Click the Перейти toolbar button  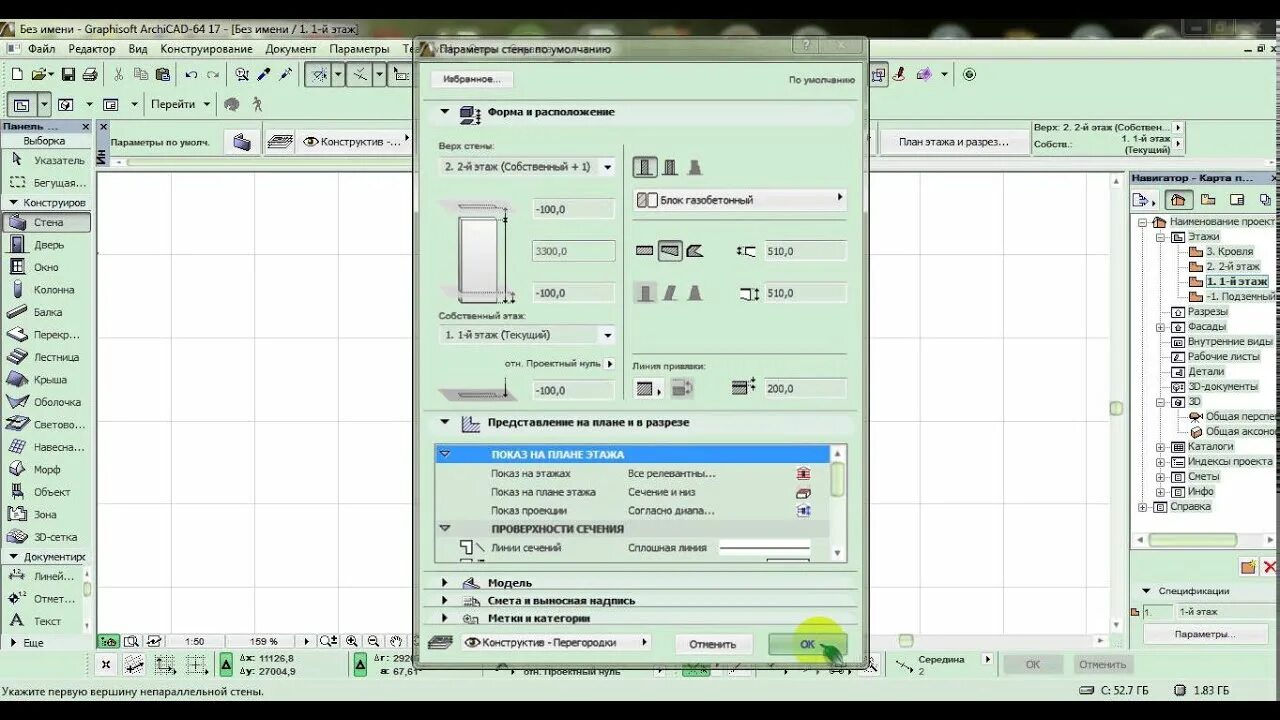coord(180,104)
